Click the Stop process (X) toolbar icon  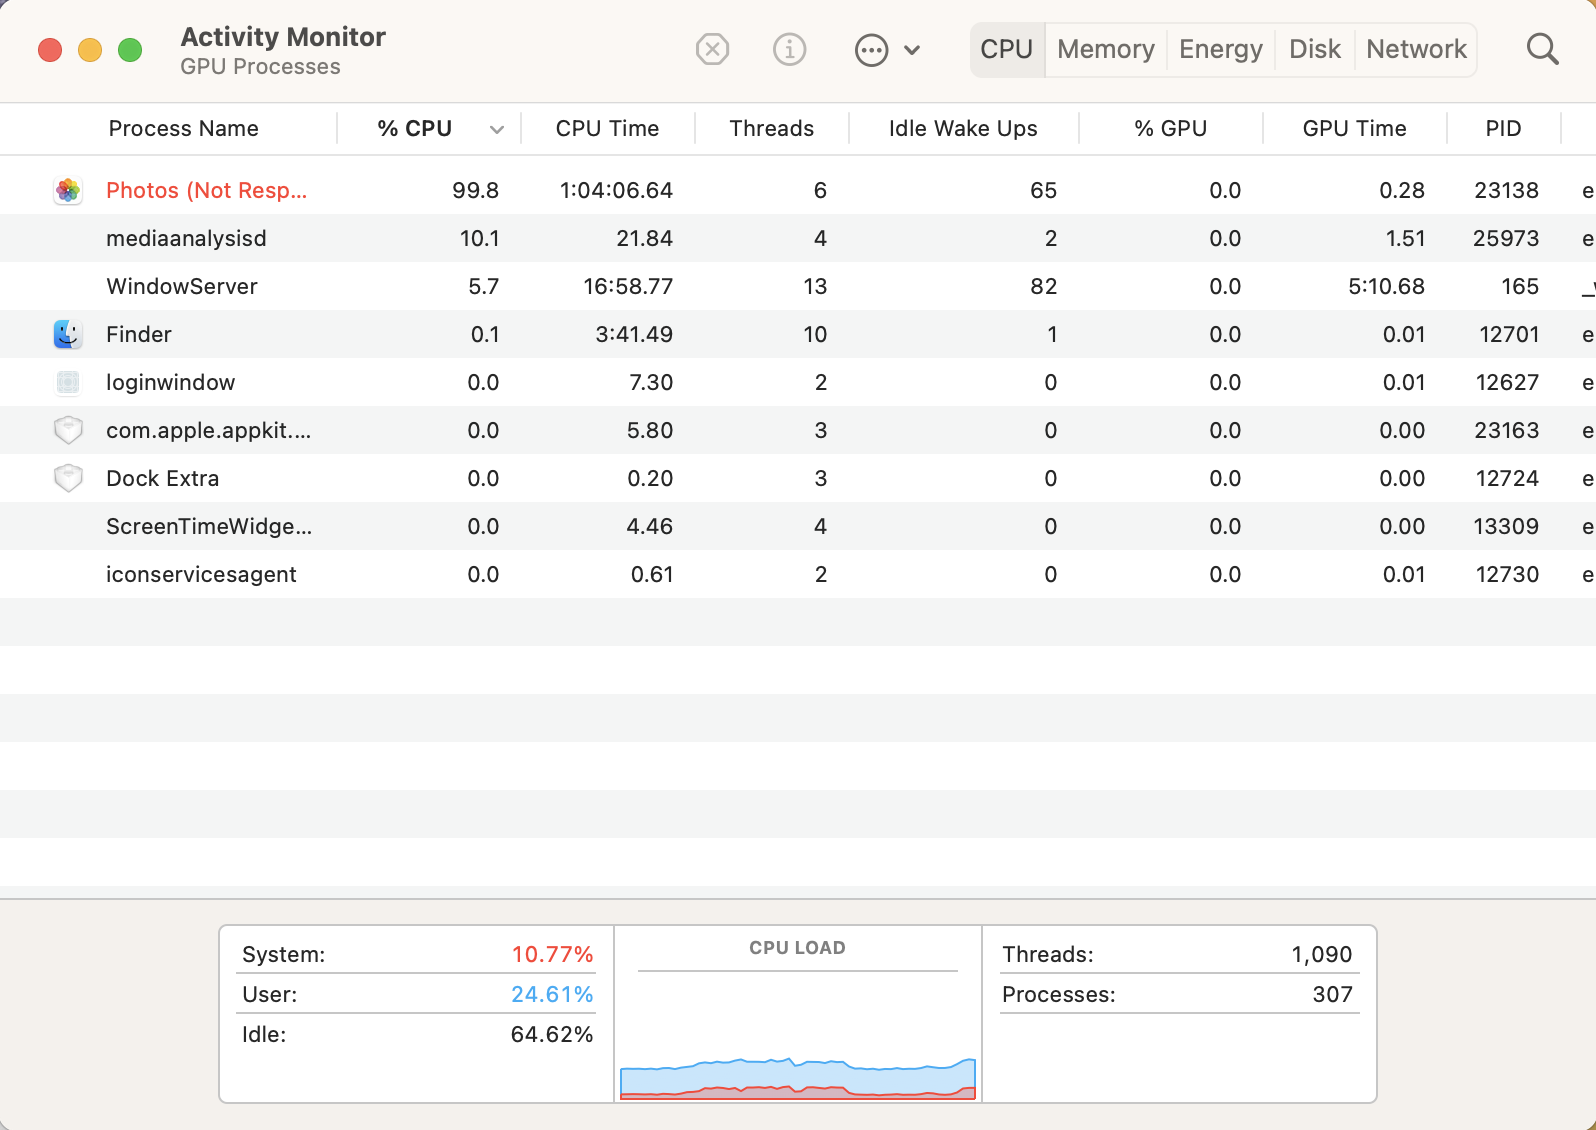(x=712, y=49)
